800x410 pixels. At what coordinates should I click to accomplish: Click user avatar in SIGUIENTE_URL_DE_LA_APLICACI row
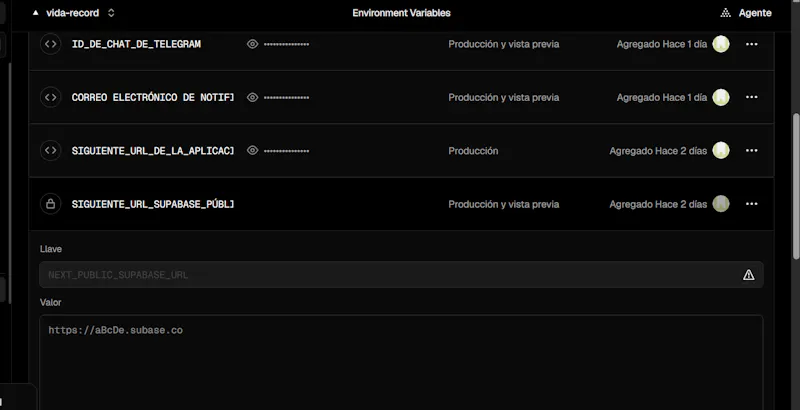[721, 150]
